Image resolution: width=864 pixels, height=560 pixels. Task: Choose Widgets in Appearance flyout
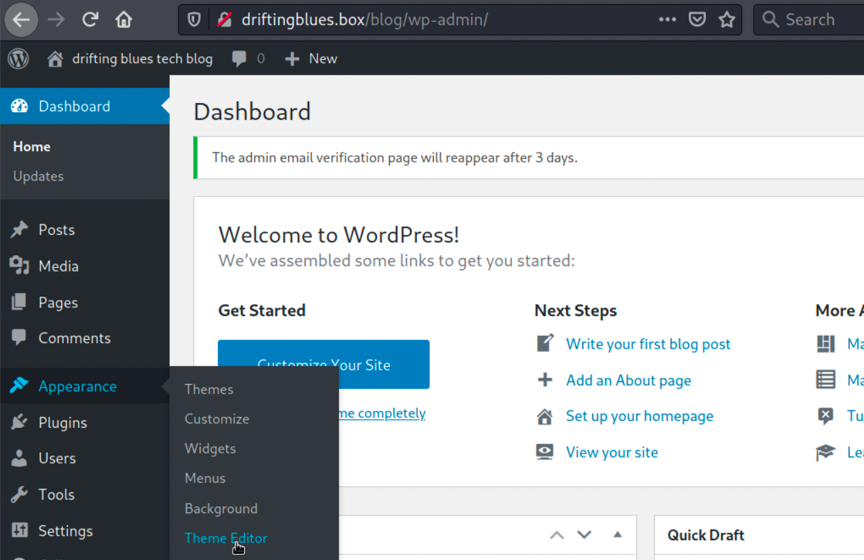[210, 449]
